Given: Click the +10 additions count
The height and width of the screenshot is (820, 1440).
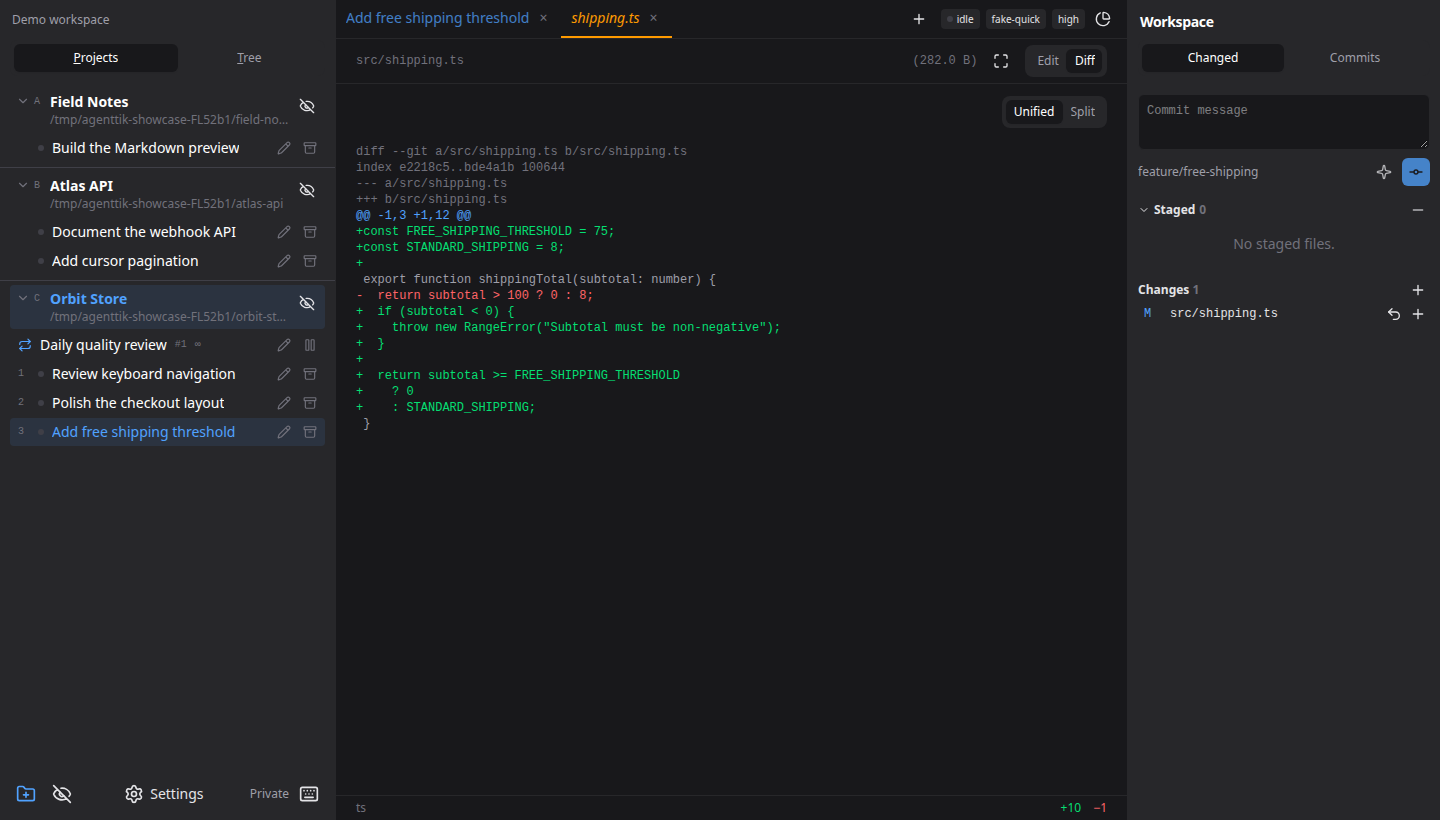Looking at the screenshot, I should tap(1070, 808).
